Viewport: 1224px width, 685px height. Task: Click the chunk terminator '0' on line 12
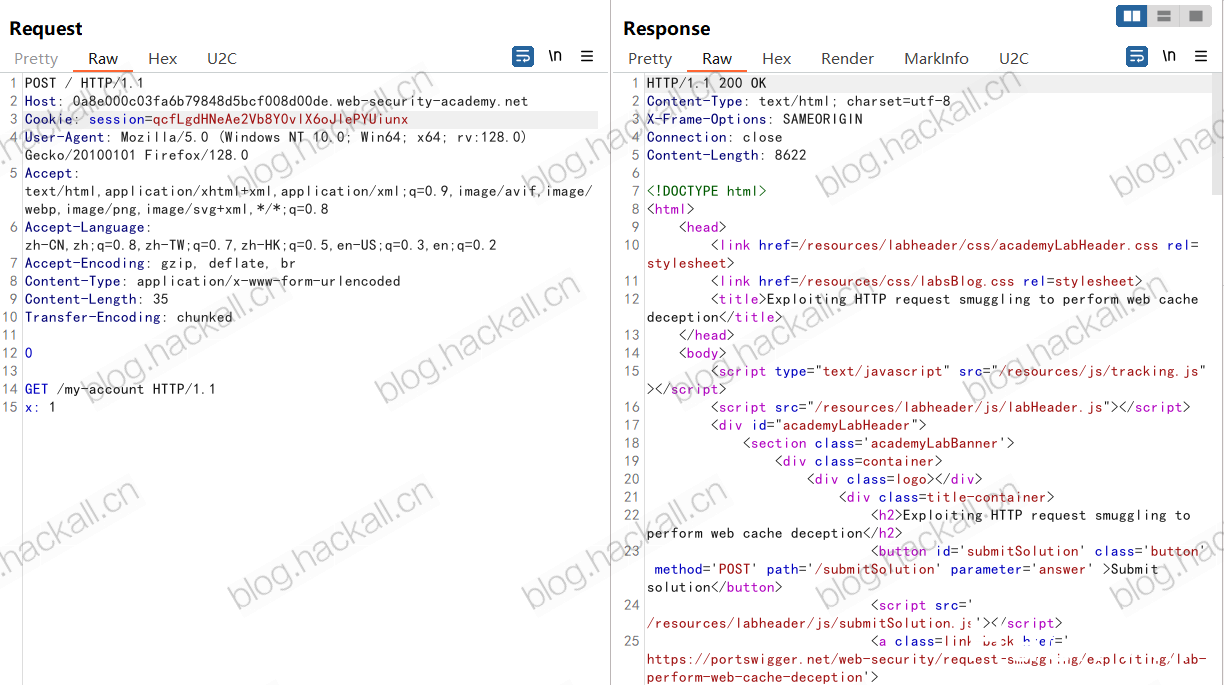click(29, 353)
